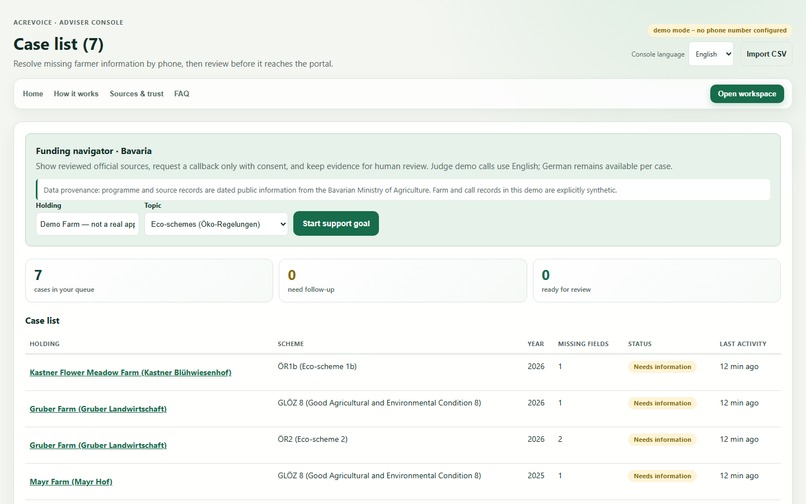Open Gruber Farm case for ÖR2

click(98, 445)
